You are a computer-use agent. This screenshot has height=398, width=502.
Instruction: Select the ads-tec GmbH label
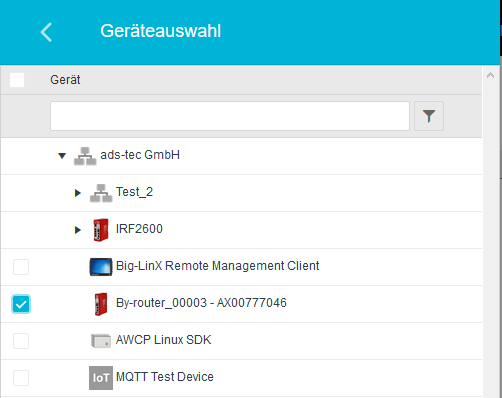(x=140, y=155)
